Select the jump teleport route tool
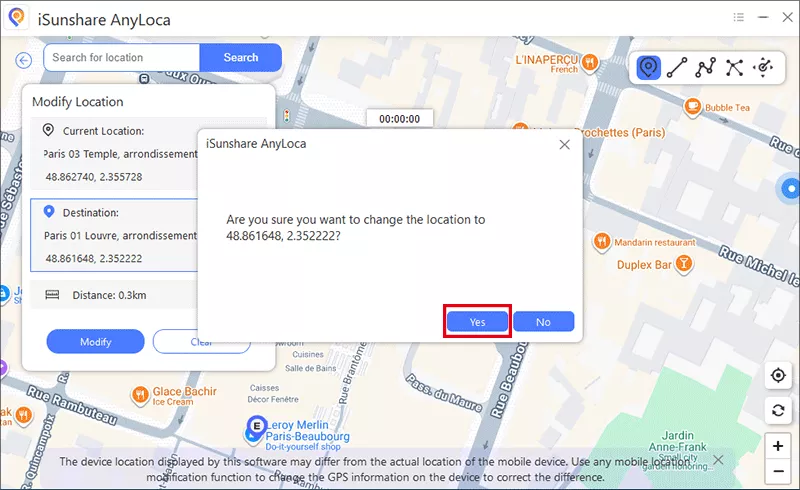The height and width of the screenshot is (490, 800). click(734, 67)
